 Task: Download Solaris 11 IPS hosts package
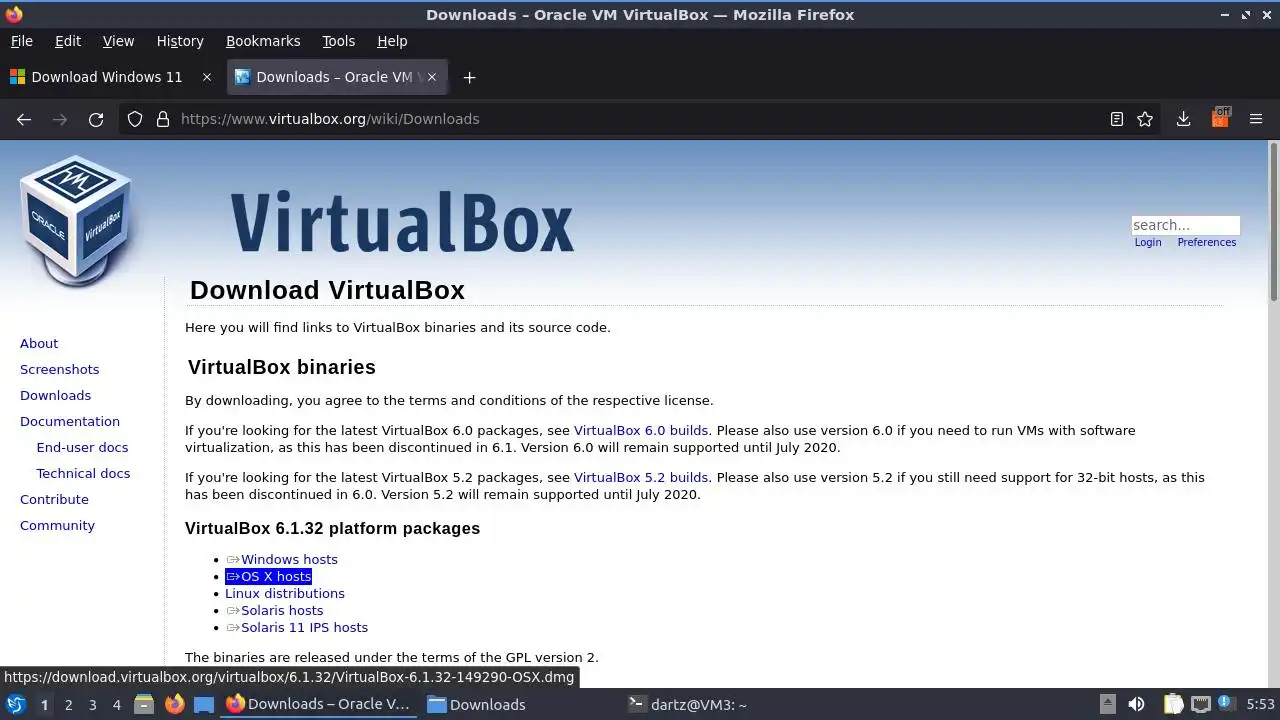click(304, 627)
